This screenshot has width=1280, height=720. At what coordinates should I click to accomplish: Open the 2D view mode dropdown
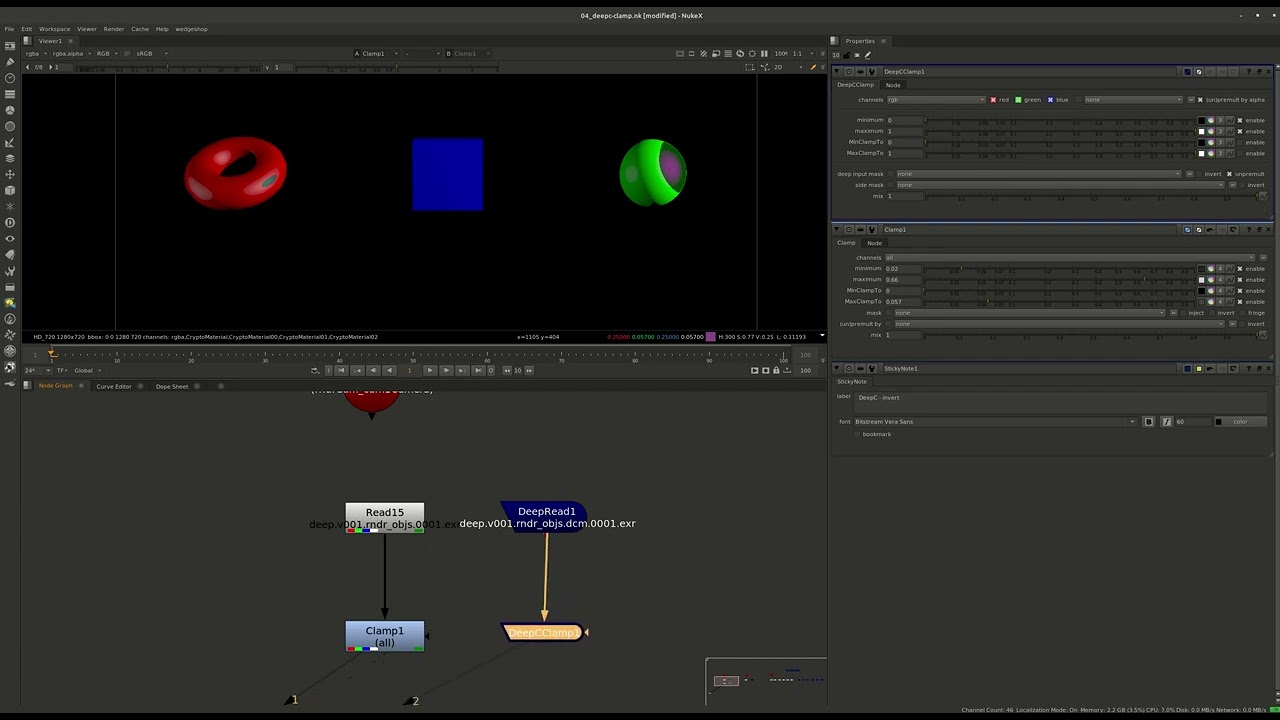[789, 67]
